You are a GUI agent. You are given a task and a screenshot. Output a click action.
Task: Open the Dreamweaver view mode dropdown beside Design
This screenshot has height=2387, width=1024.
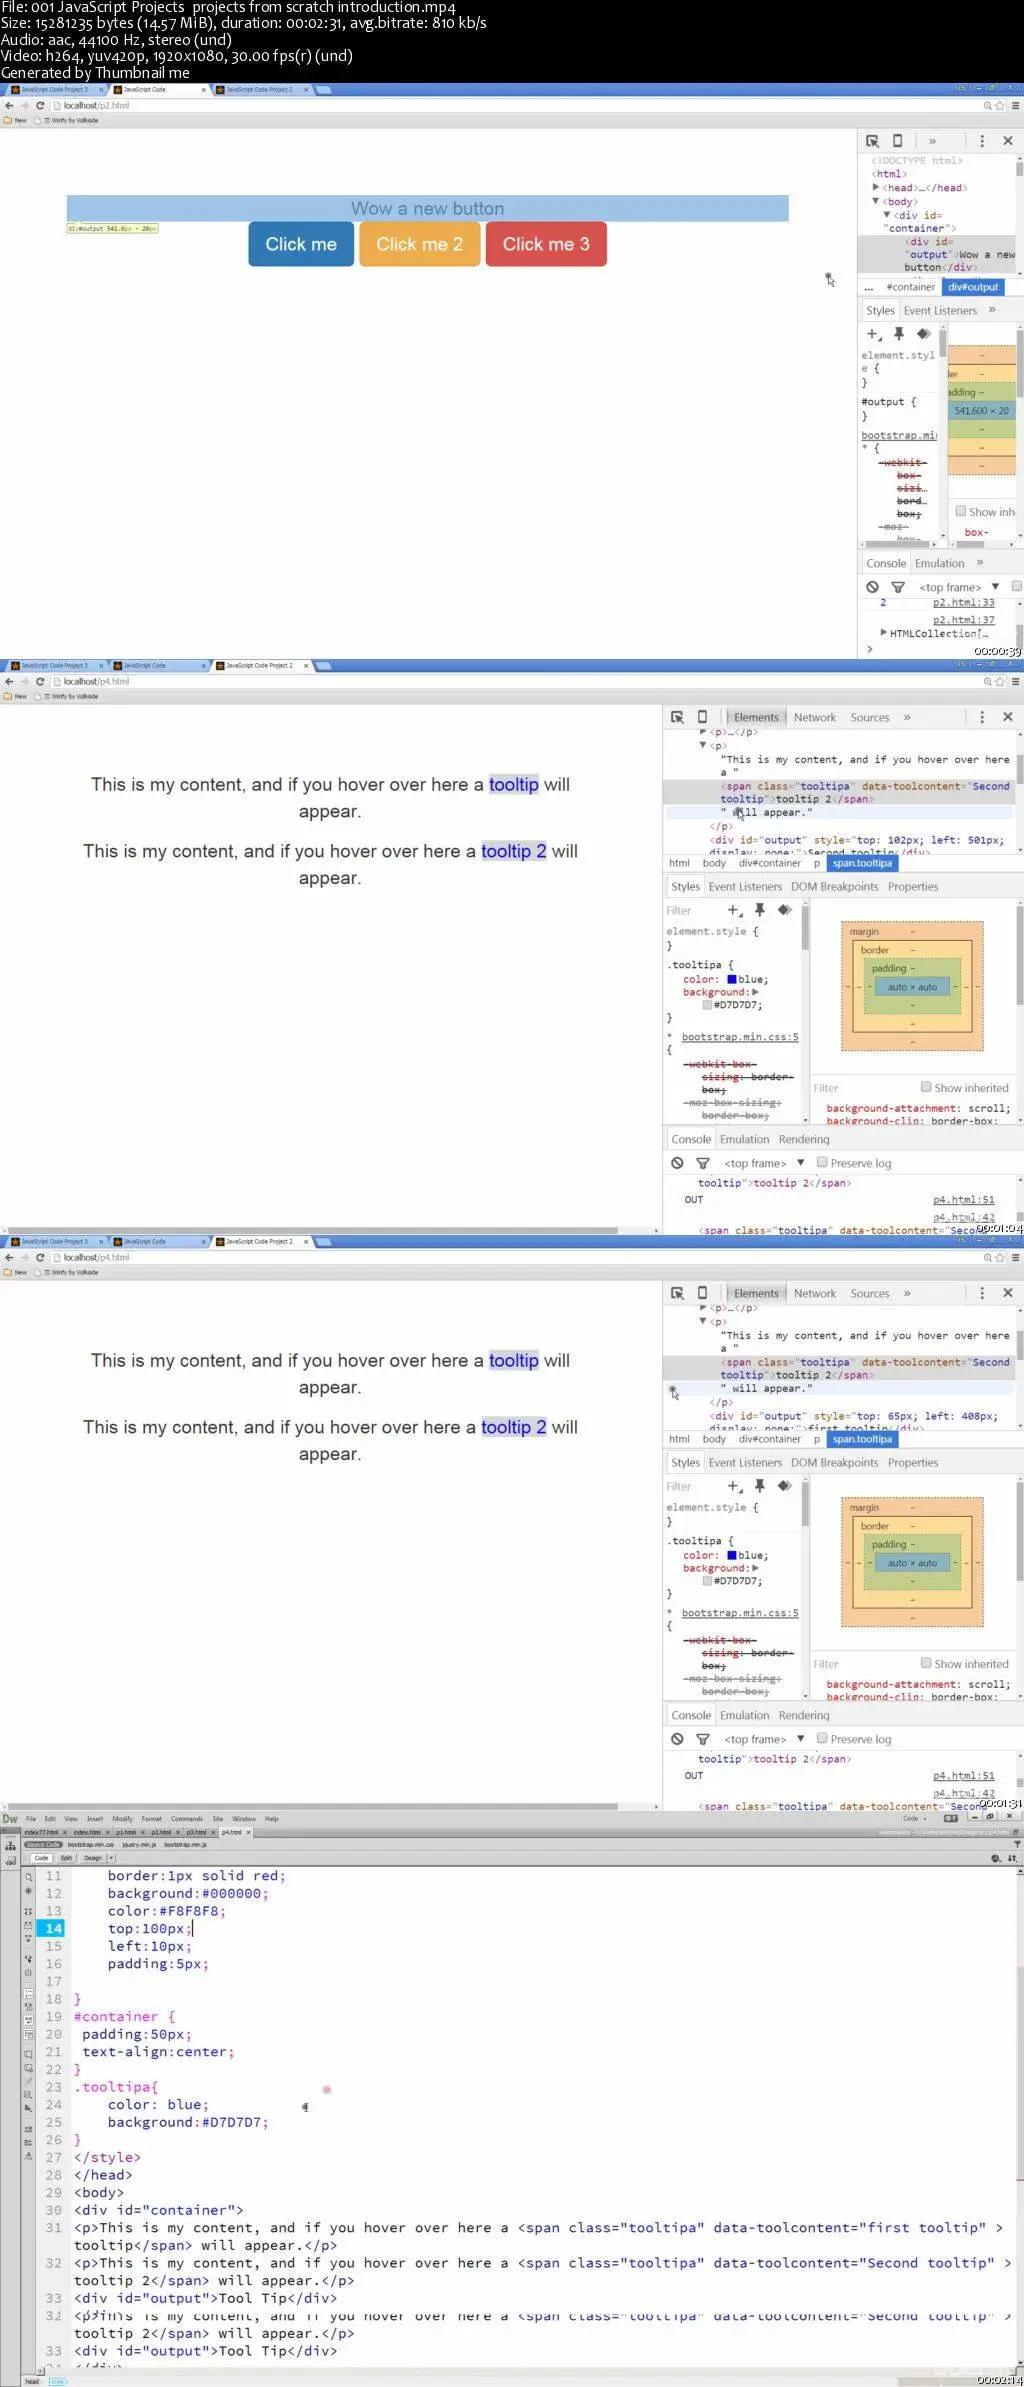111,1858
